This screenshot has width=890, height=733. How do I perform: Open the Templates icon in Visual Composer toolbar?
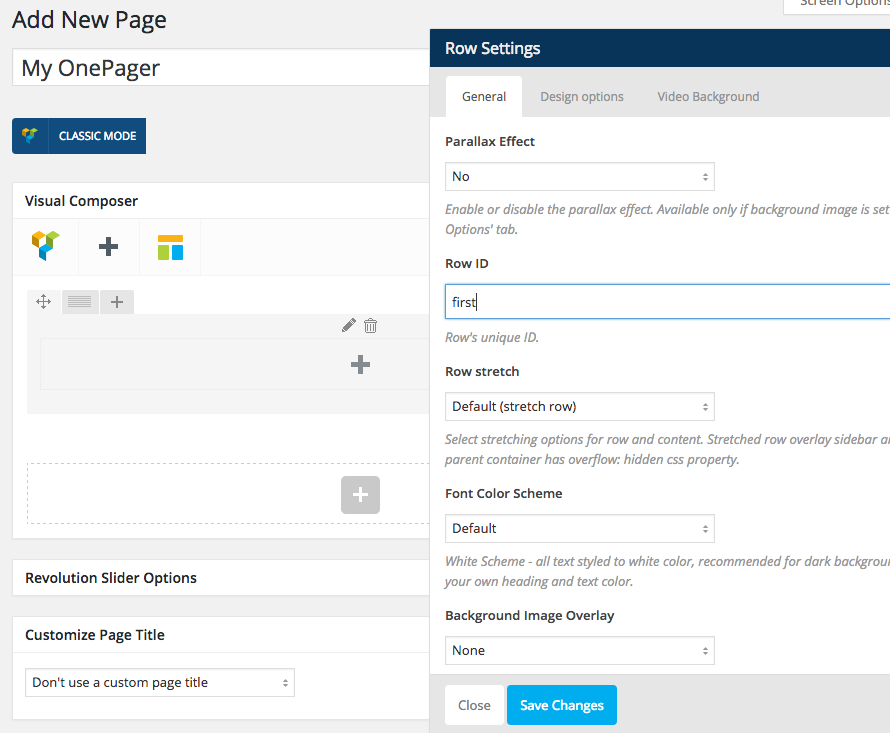pos(170,247)
